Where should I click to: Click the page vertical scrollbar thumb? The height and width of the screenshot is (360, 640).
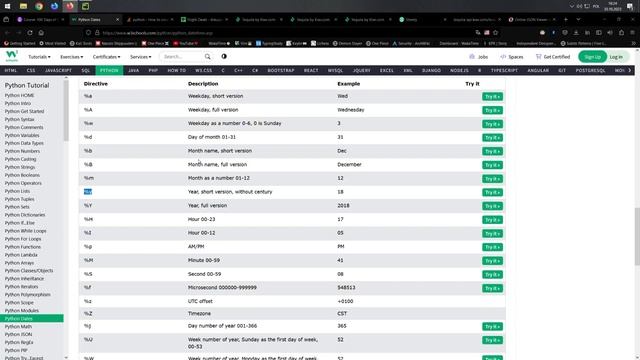(637, 236)
